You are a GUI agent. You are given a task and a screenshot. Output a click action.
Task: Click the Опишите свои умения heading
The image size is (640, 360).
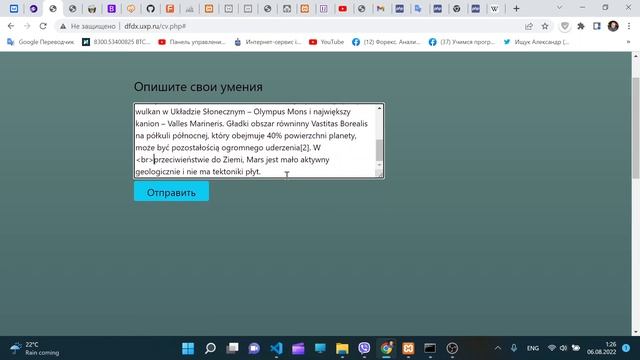click(x=198, y=87)
